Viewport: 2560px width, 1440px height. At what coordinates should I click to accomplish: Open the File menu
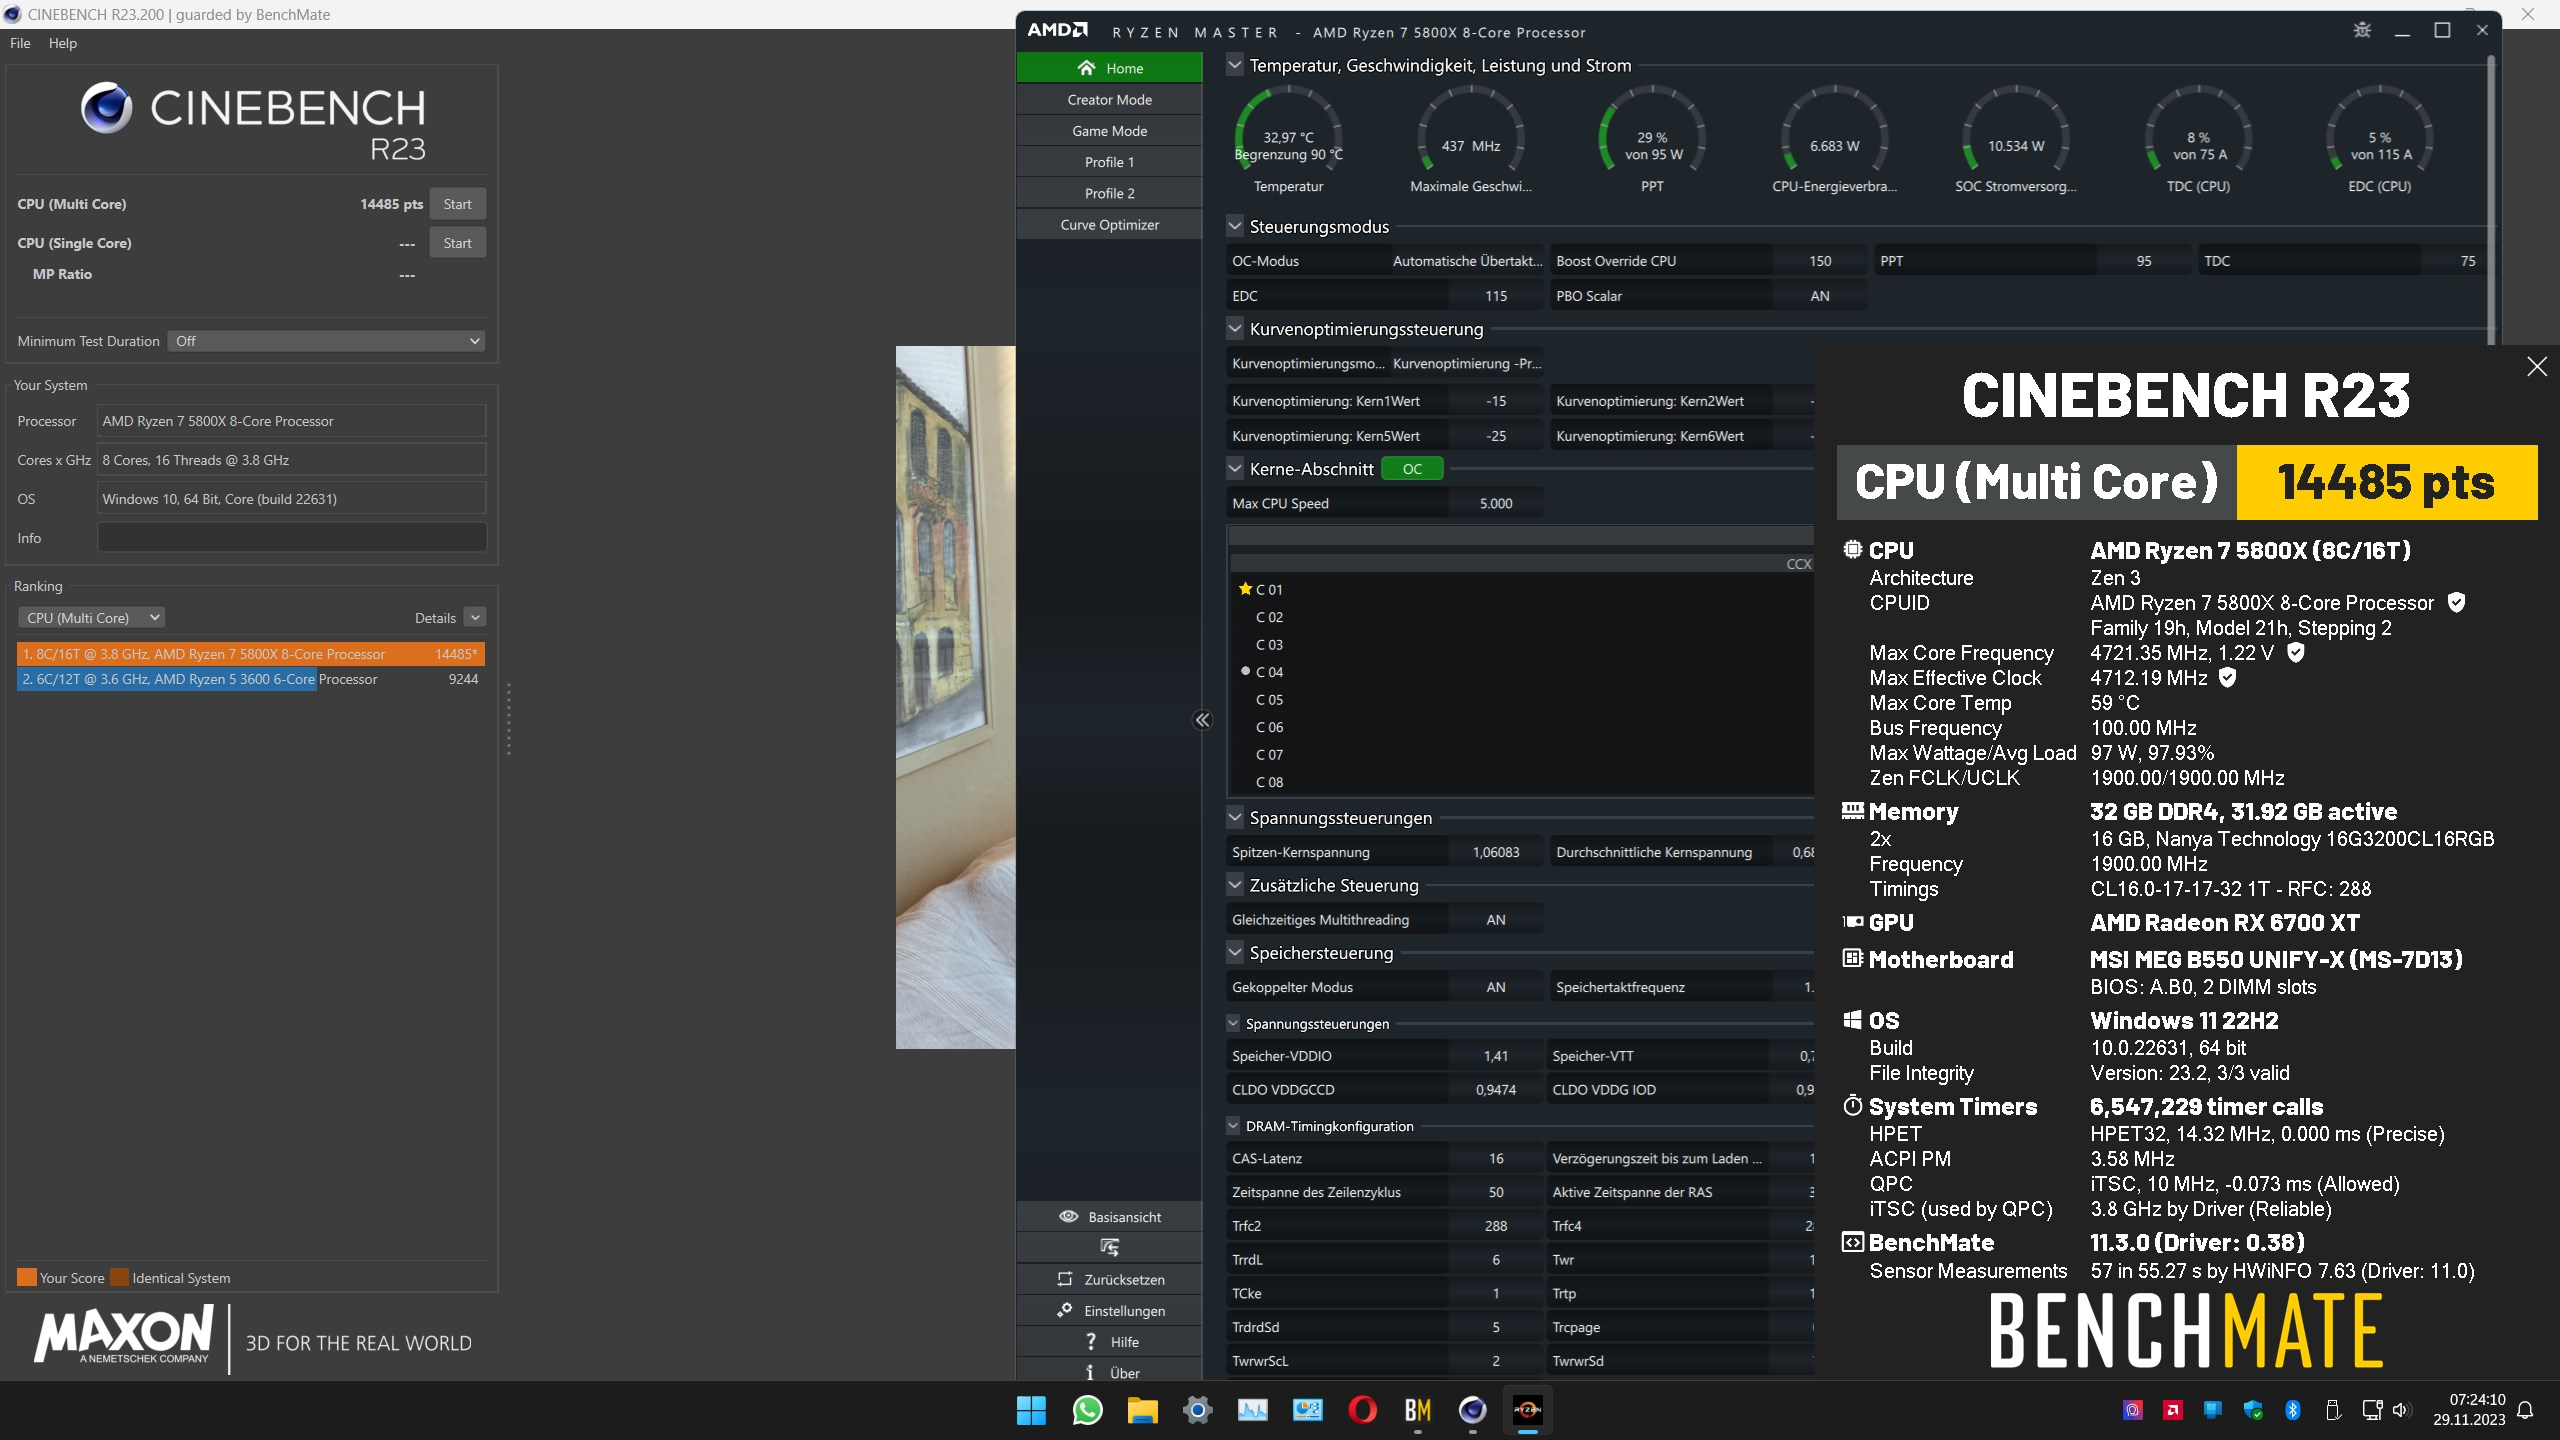20,43
